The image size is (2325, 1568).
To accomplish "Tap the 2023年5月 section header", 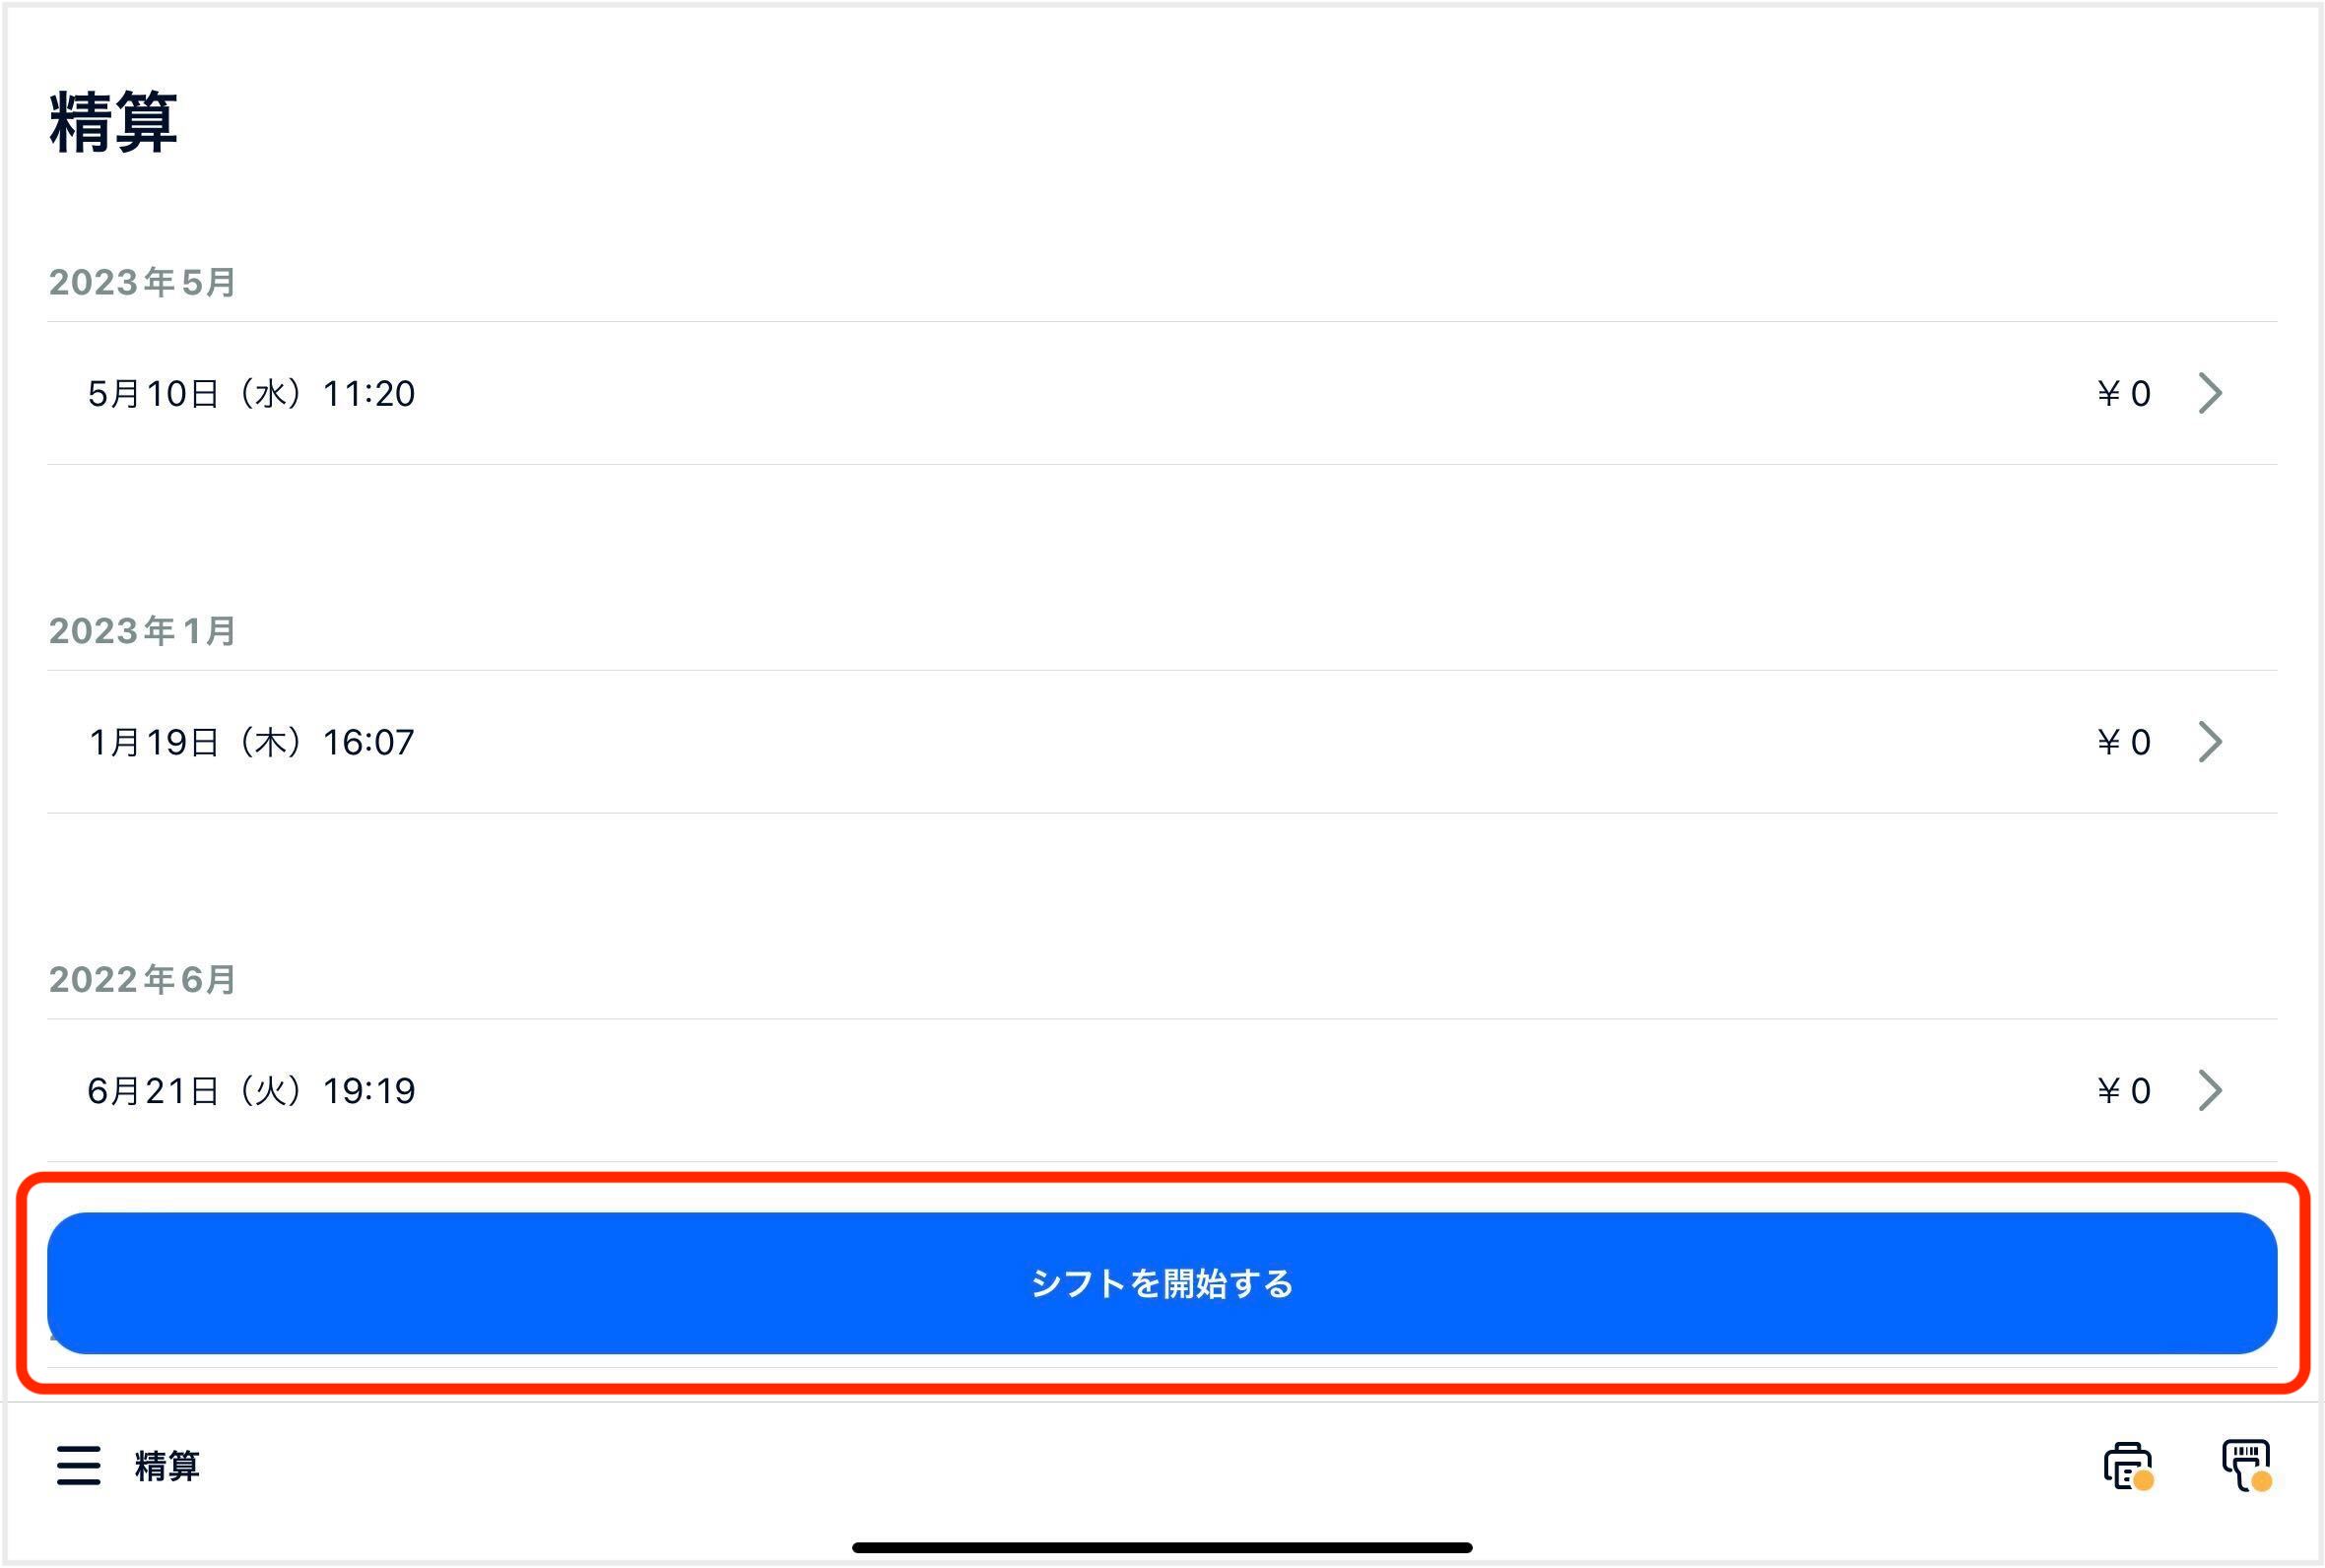I will click(142, 282).
